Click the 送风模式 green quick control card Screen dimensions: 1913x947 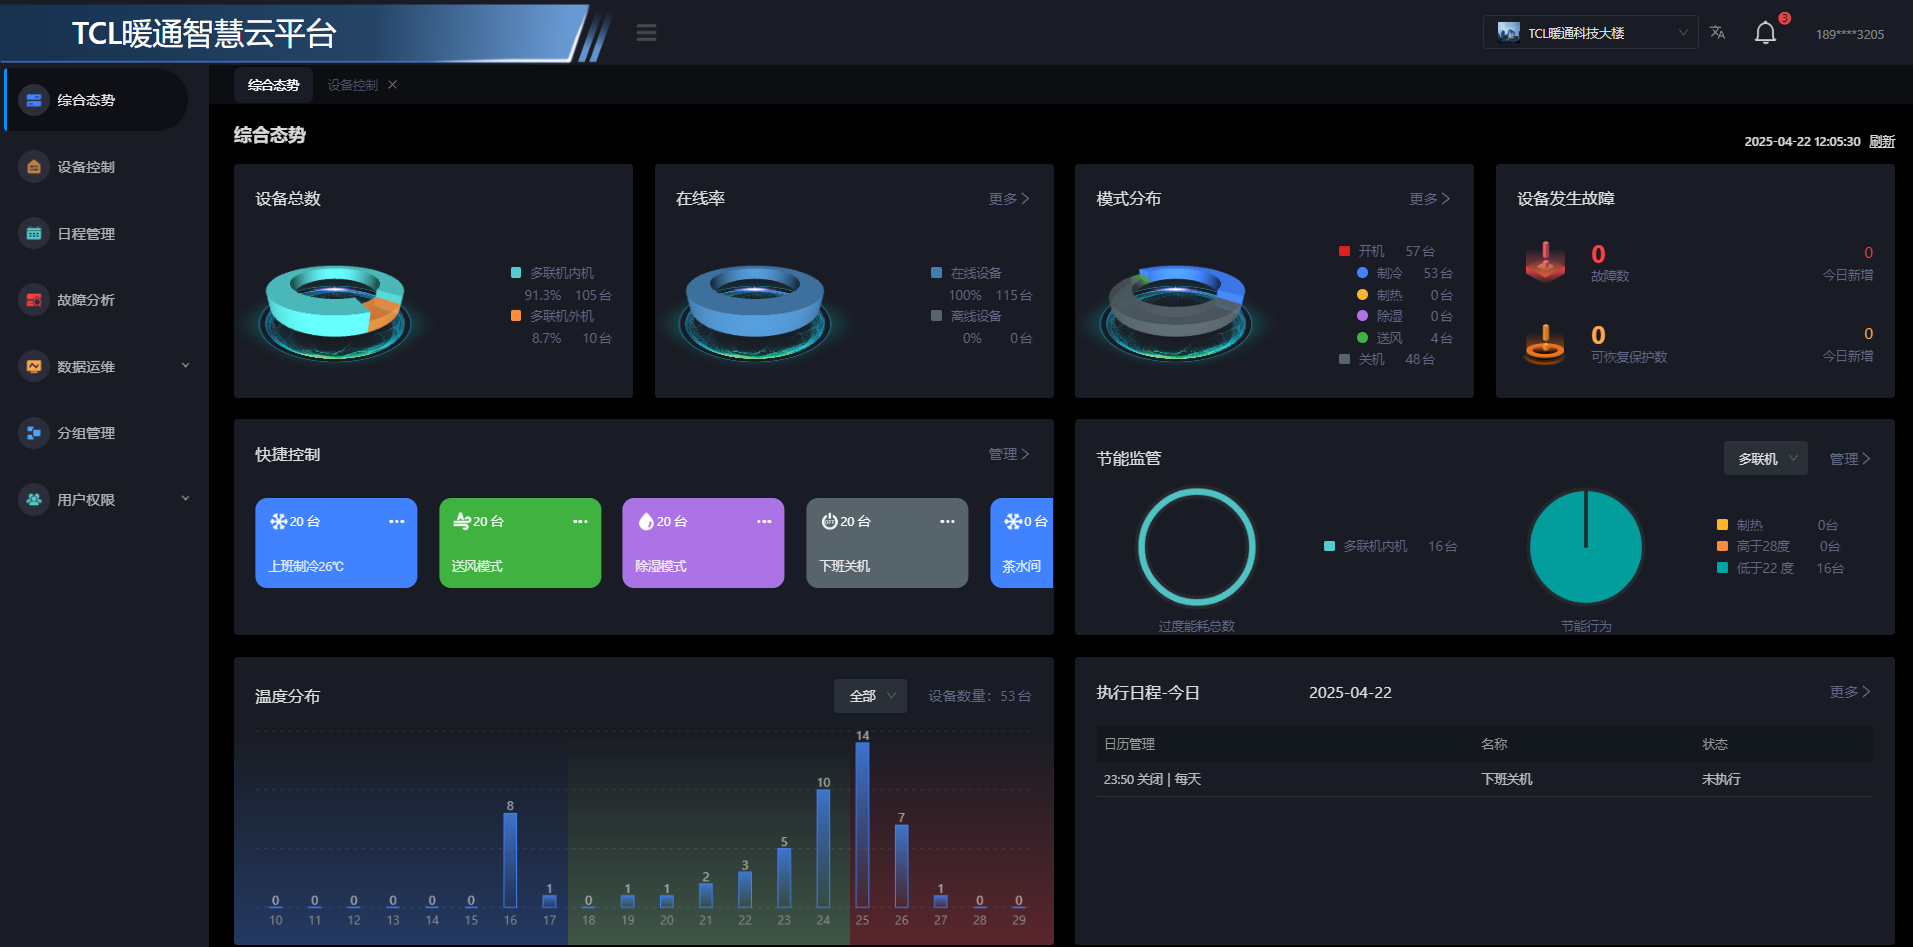coord(520,543)
